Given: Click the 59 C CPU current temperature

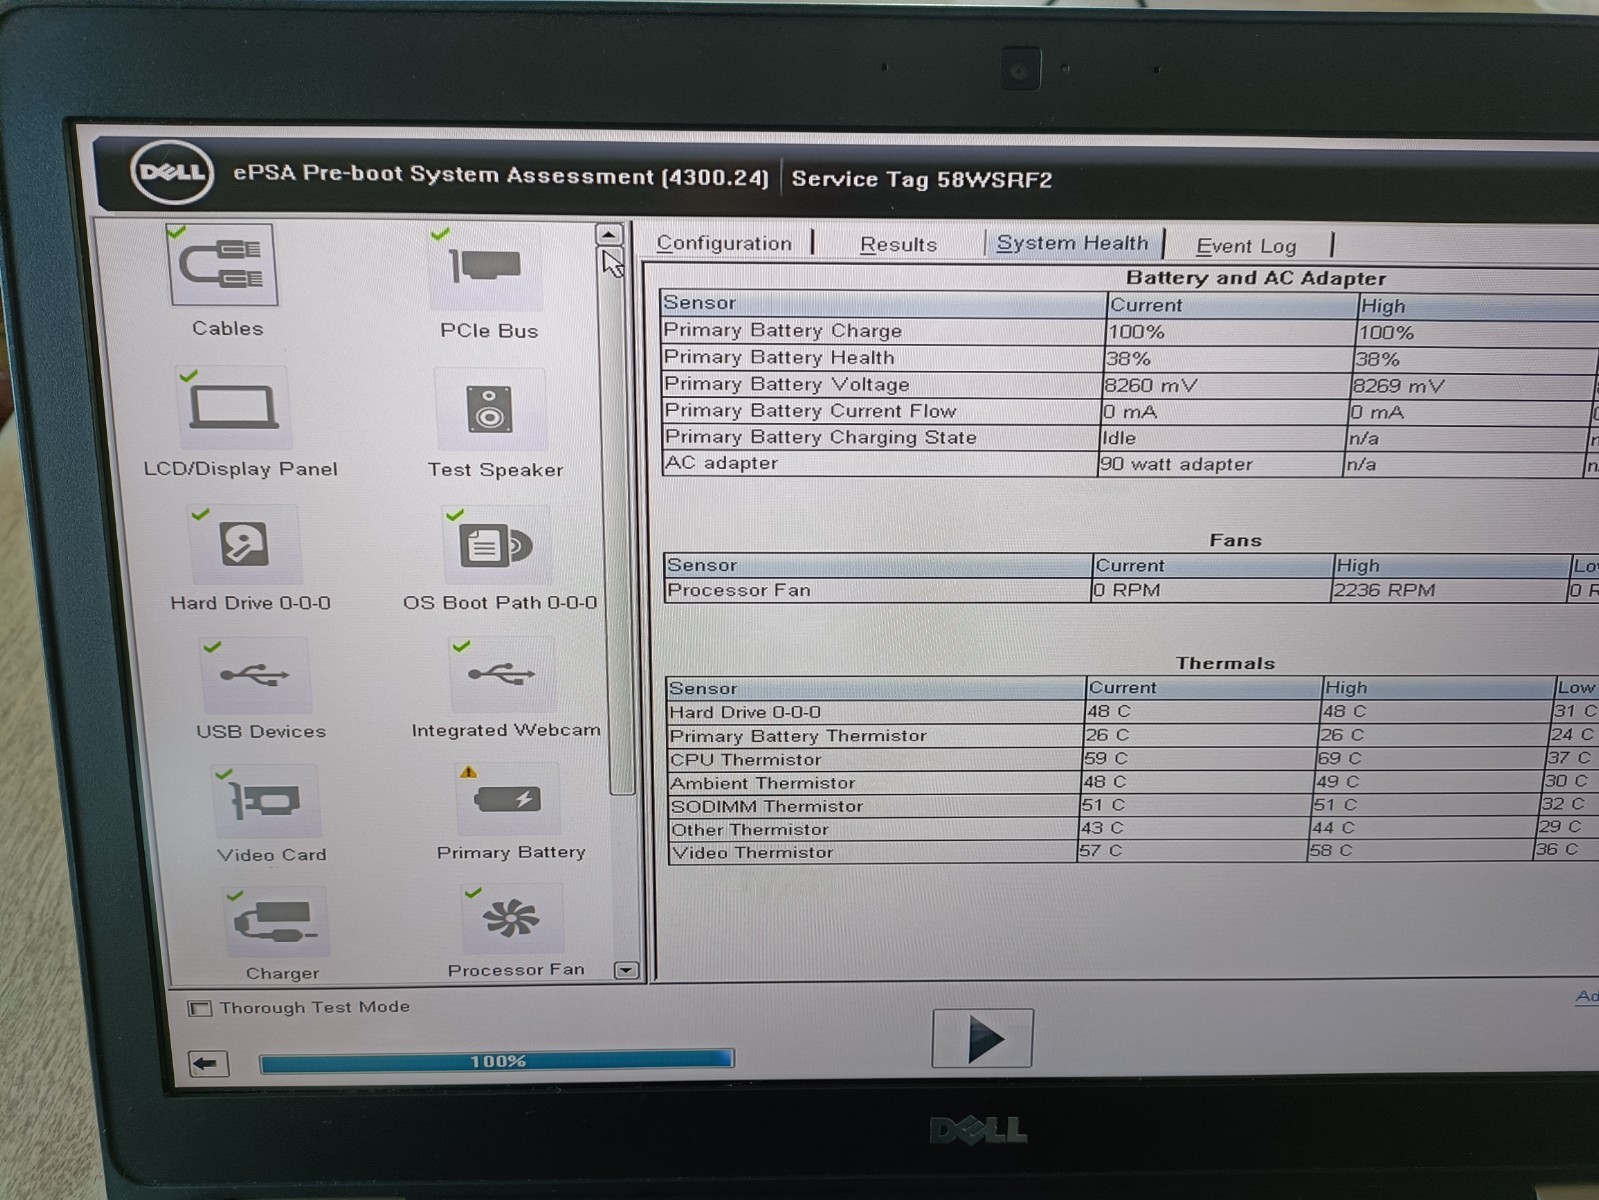Looking at the screenshot, I should tap(1106, 758).
